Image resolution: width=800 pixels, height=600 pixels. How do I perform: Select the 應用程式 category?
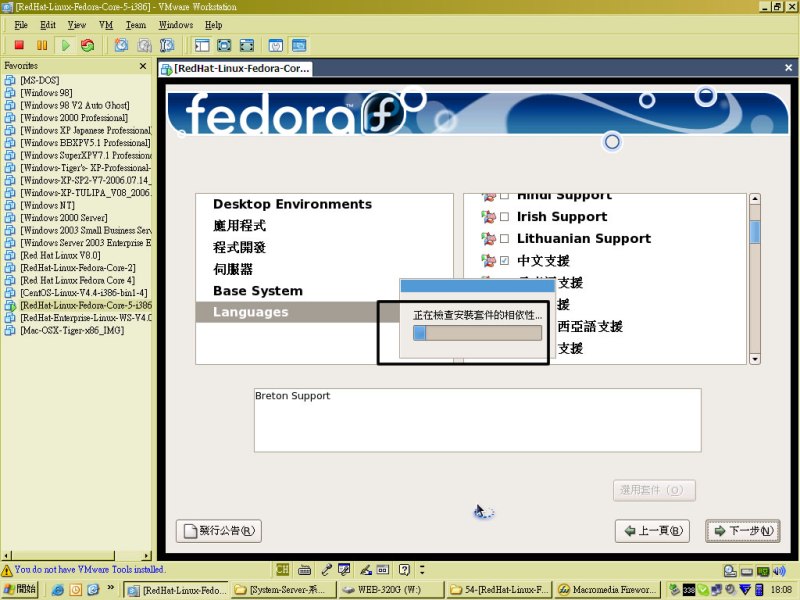[240, 226]
